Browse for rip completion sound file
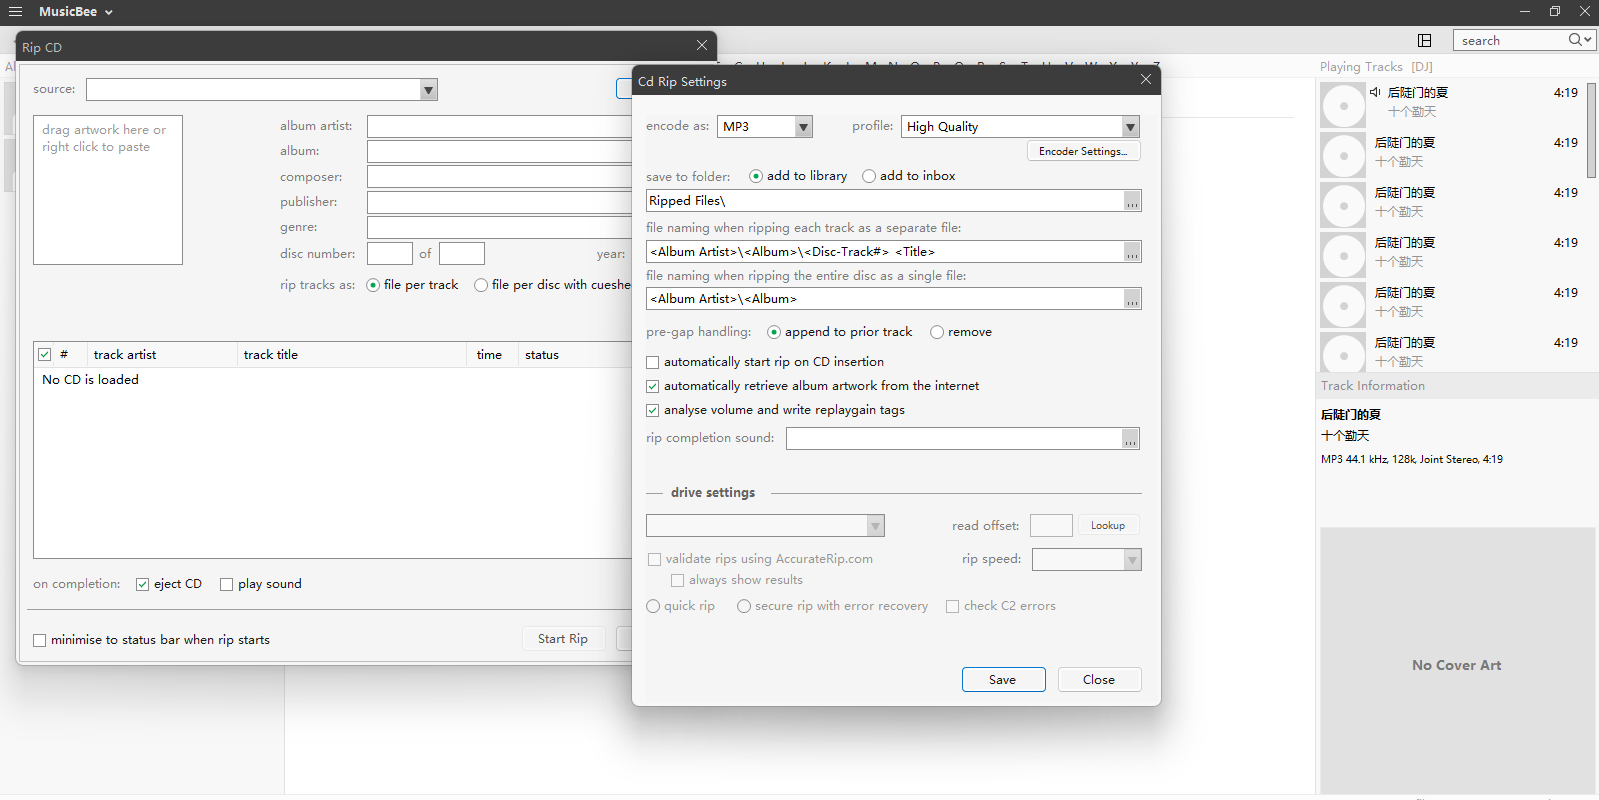The width and height of the screenshot is (1599, 800). (x=1130, y=439)
